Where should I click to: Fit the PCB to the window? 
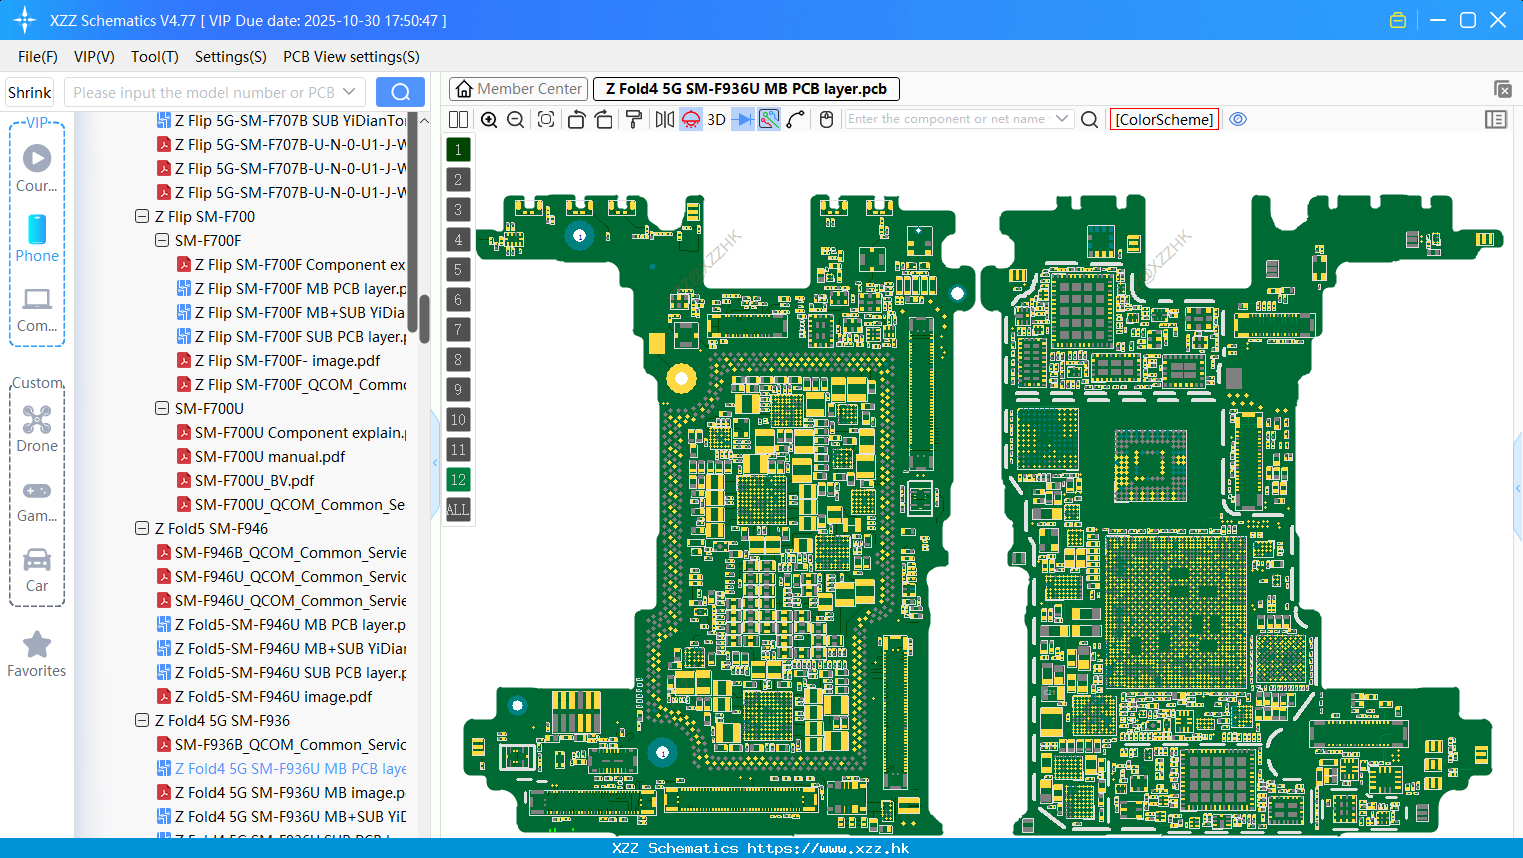pos(546,119)
